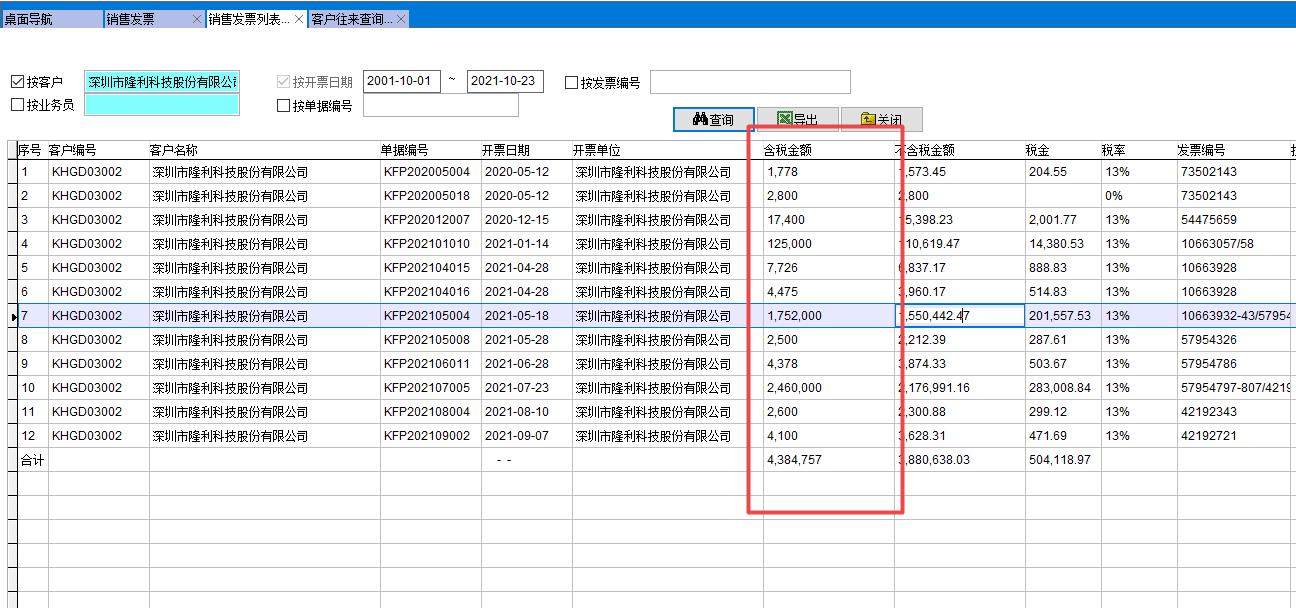1296x608 pixels.
Task: Click the 关闭 close button
Action: pos(881,119)
